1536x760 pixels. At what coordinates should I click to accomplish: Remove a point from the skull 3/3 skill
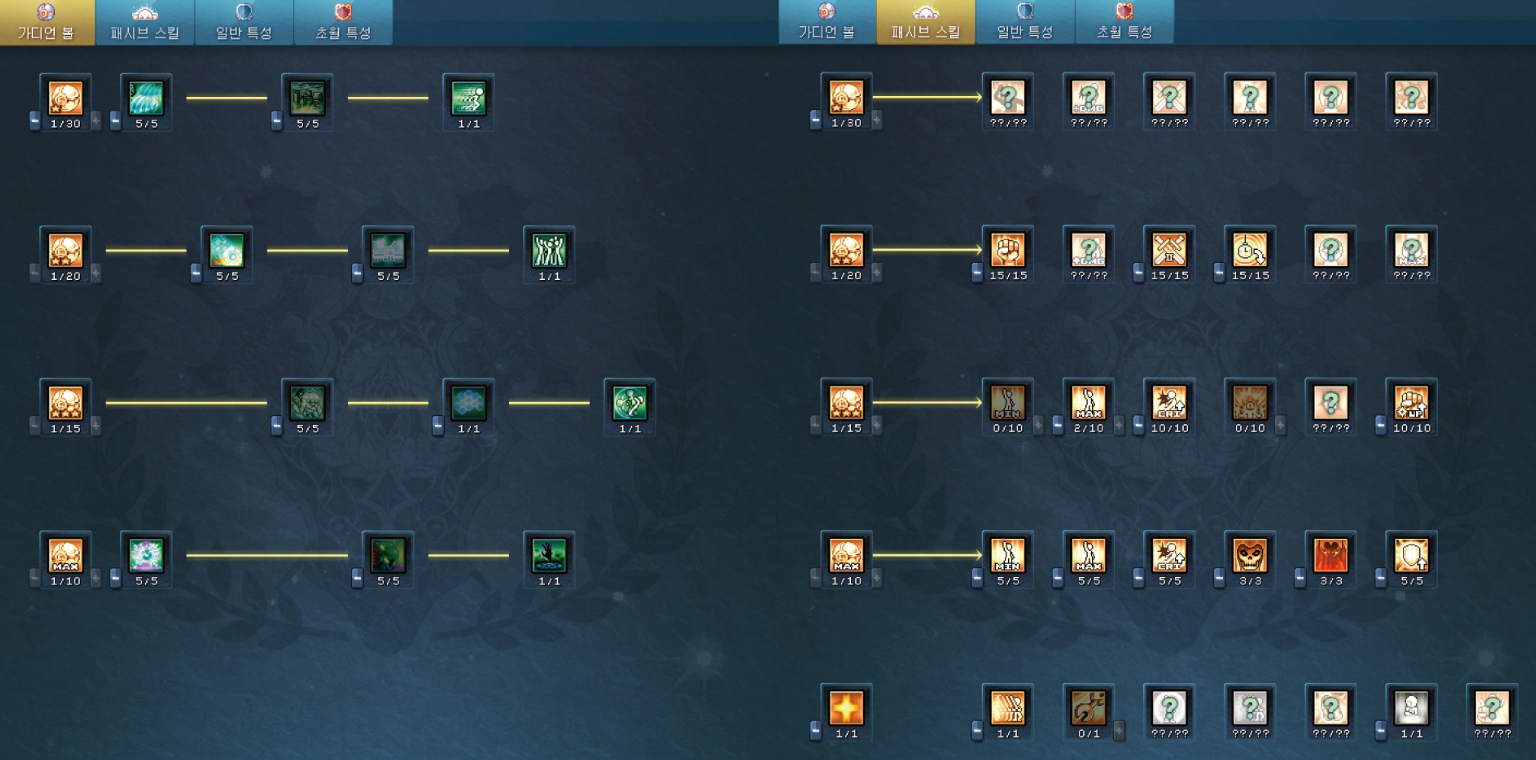click(x=1219, y=578)
